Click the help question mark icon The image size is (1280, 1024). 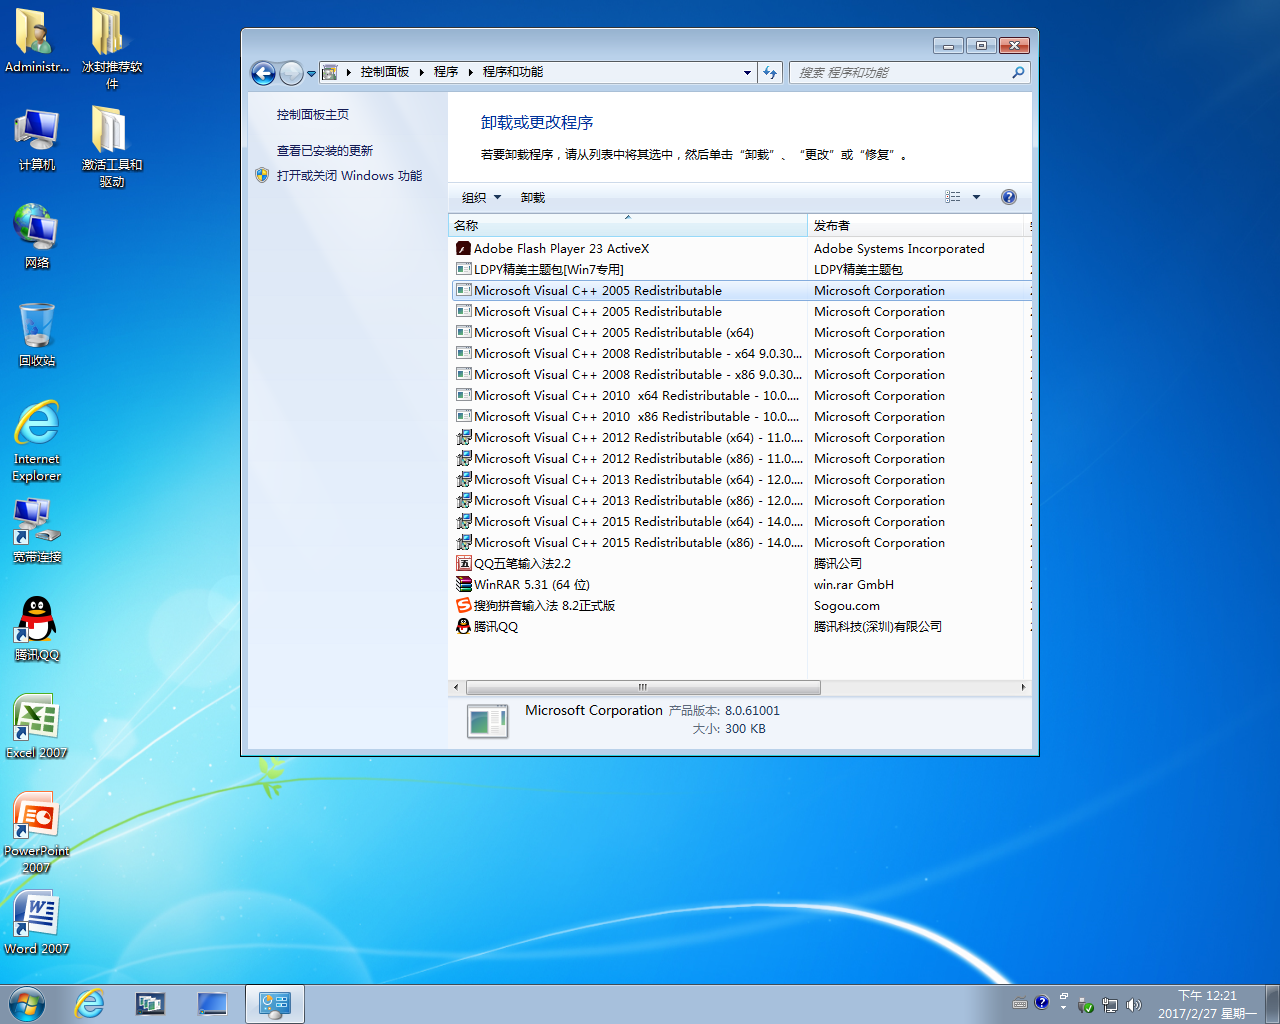pos(1009,197)
